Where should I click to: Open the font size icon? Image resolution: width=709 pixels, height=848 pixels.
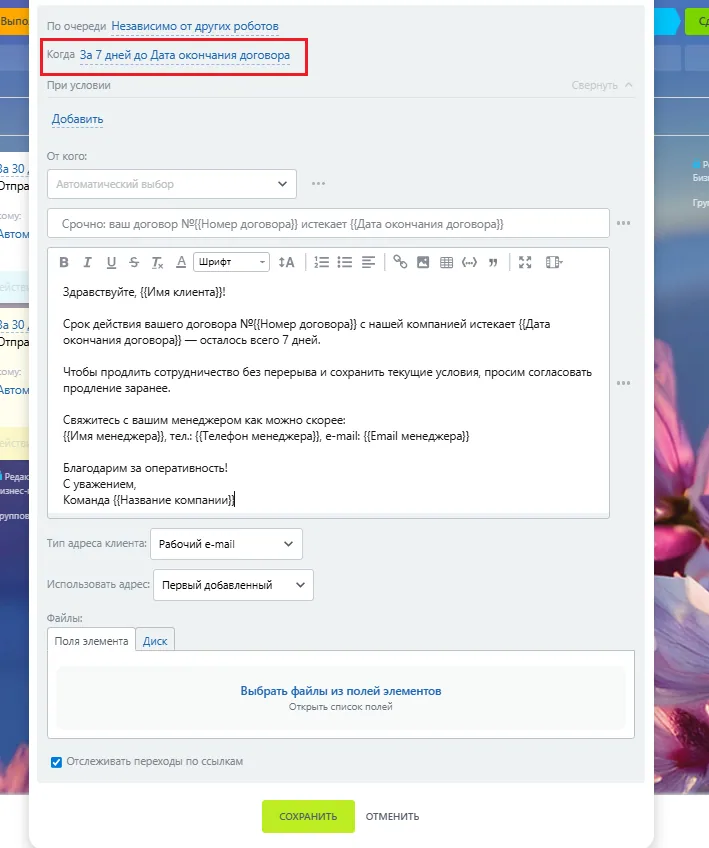coord(286,262)
